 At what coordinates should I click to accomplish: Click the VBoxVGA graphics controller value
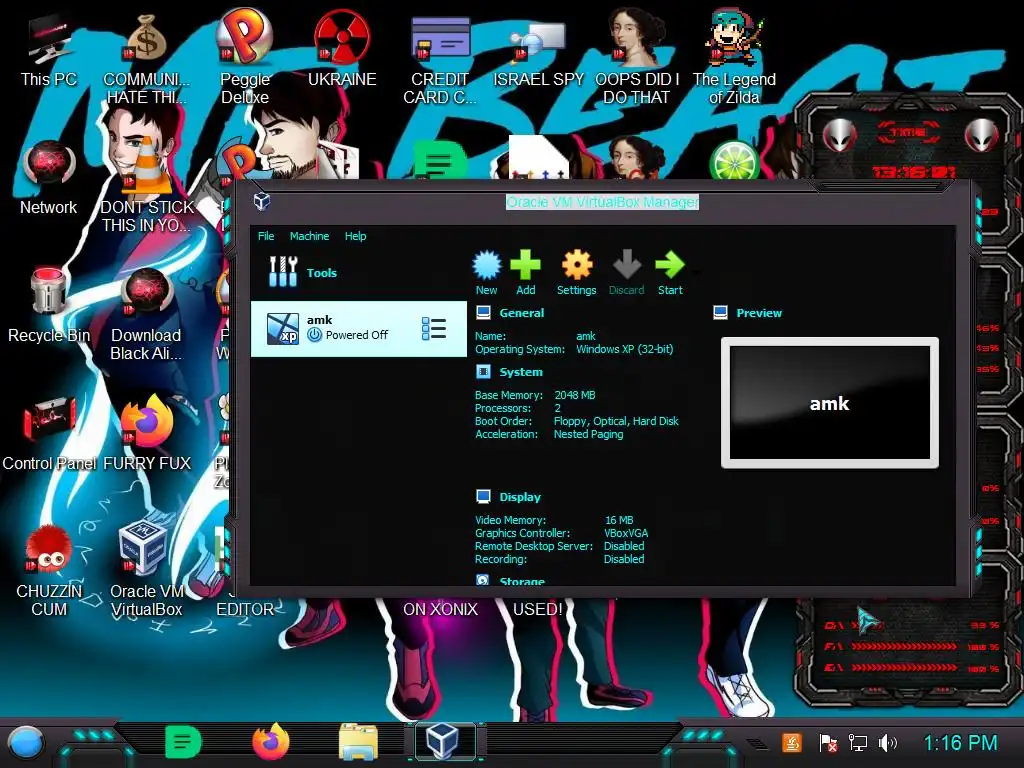626,534
